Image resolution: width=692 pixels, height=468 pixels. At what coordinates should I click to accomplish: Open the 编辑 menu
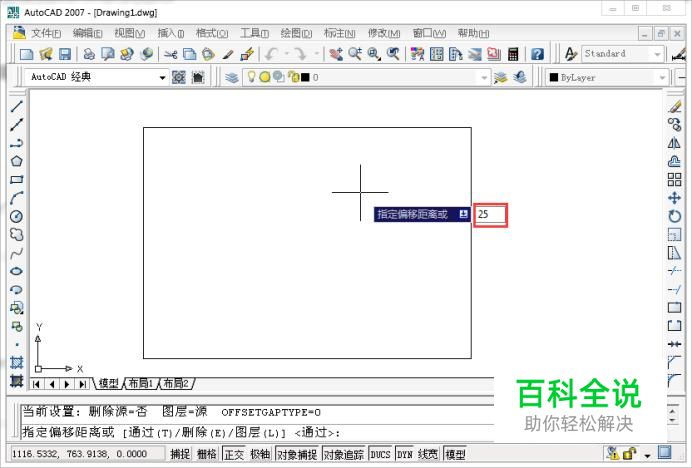tap(87, 33)
